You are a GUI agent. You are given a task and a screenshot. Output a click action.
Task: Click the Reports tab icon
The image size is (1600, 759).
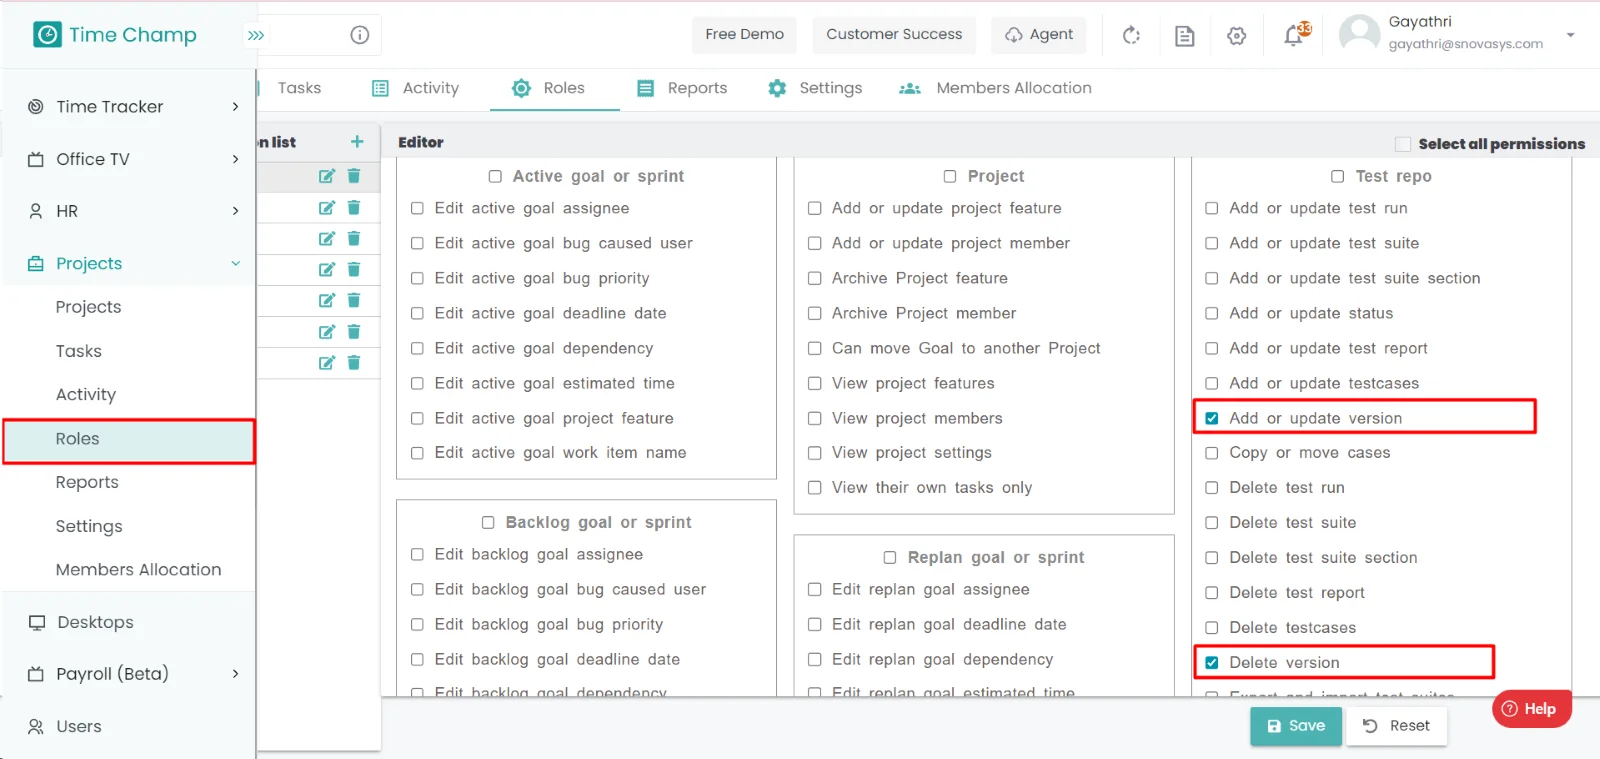tap(646, 88)
